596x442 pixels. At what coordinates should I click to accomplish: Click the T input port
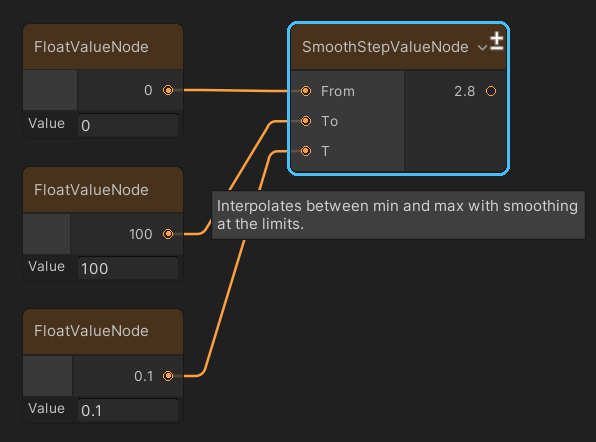[x=306, y=151]
